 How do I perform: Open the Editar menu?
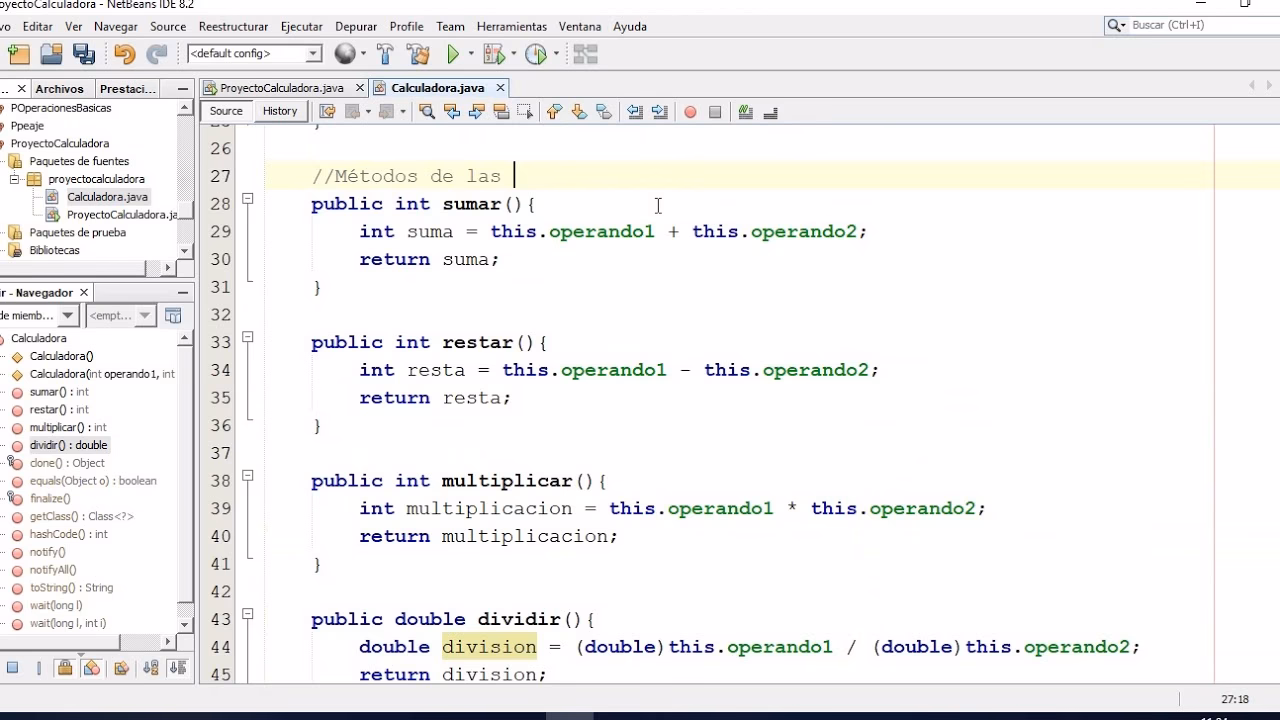[37, 26]
